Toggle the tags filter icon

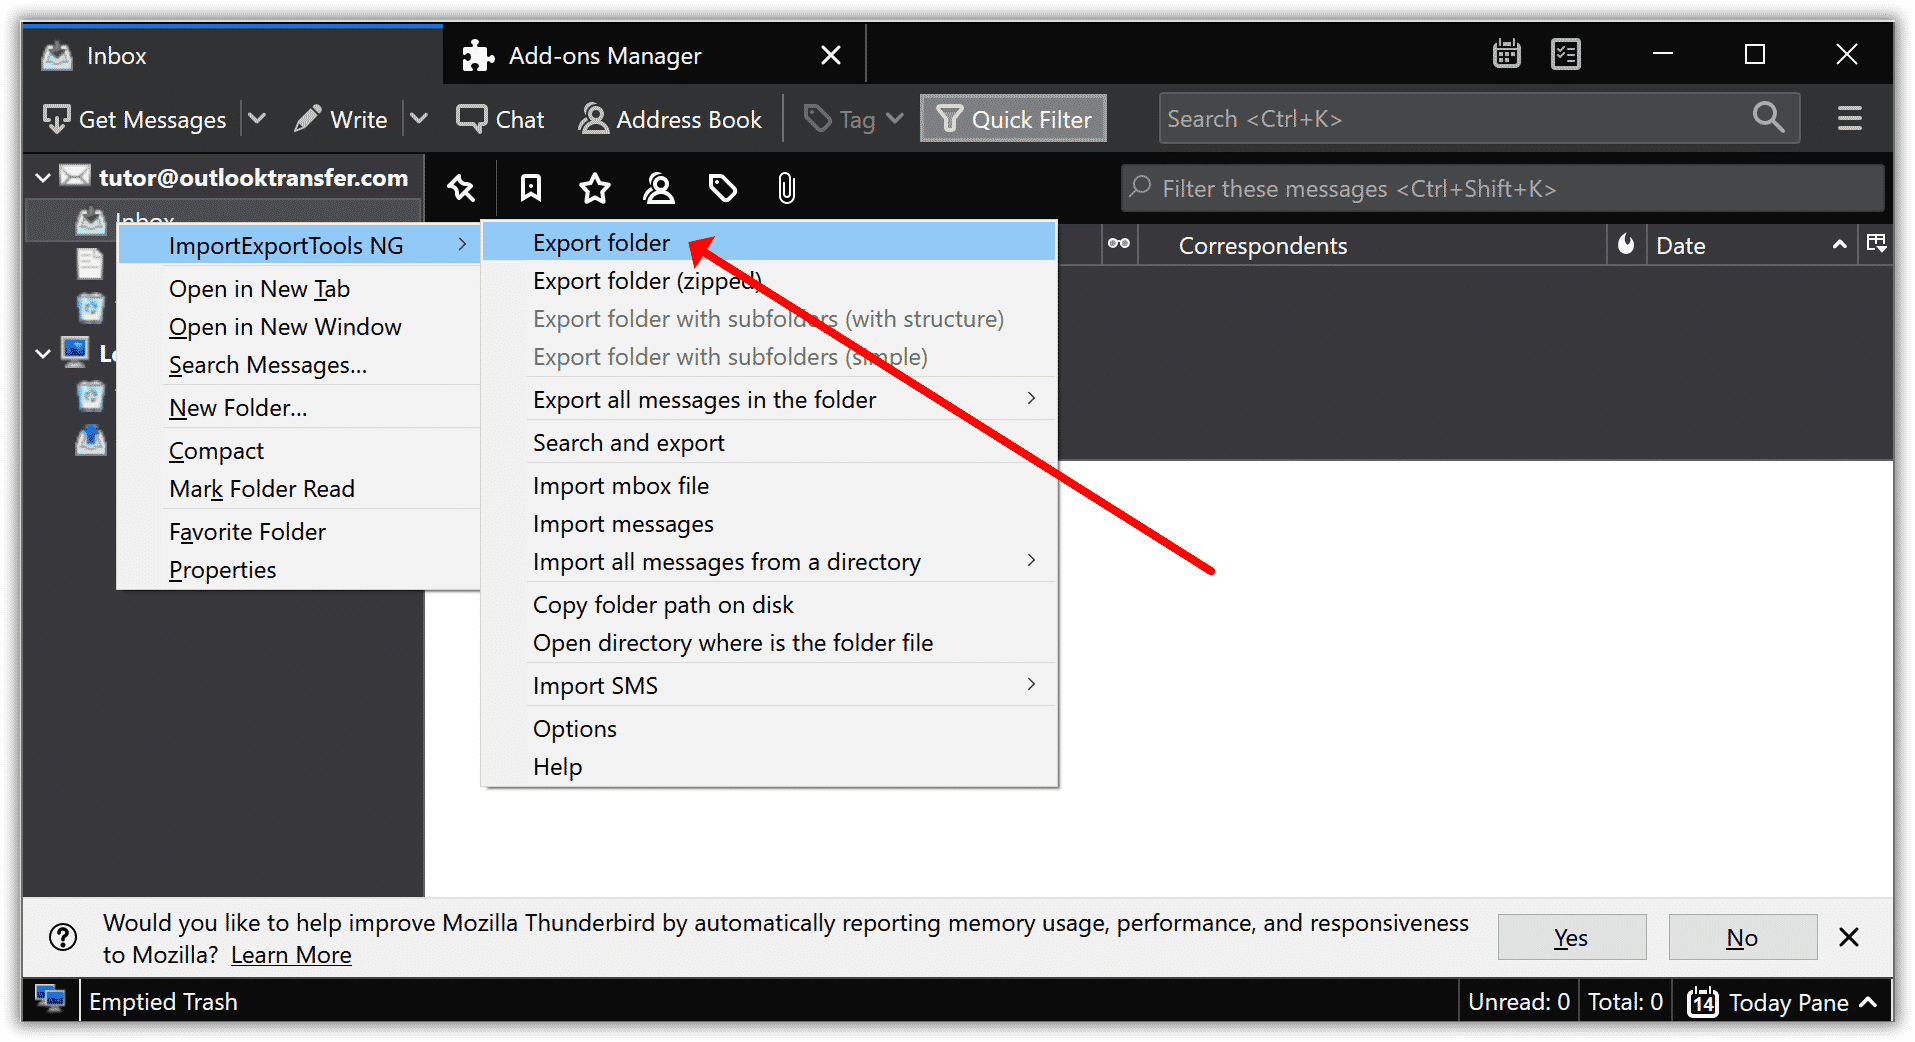[723, 188]
